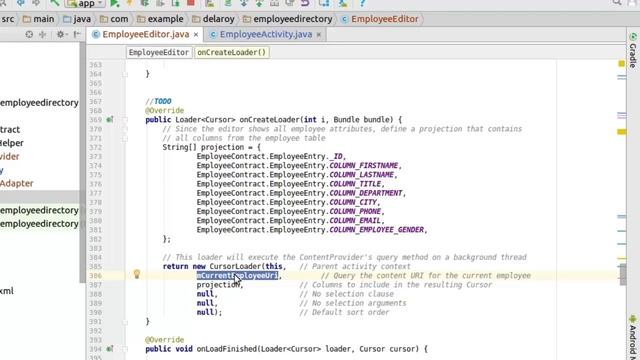Screen dimensions: 640x360
Task: Open the Android Monitor side tool window
Action: point(633,337)
